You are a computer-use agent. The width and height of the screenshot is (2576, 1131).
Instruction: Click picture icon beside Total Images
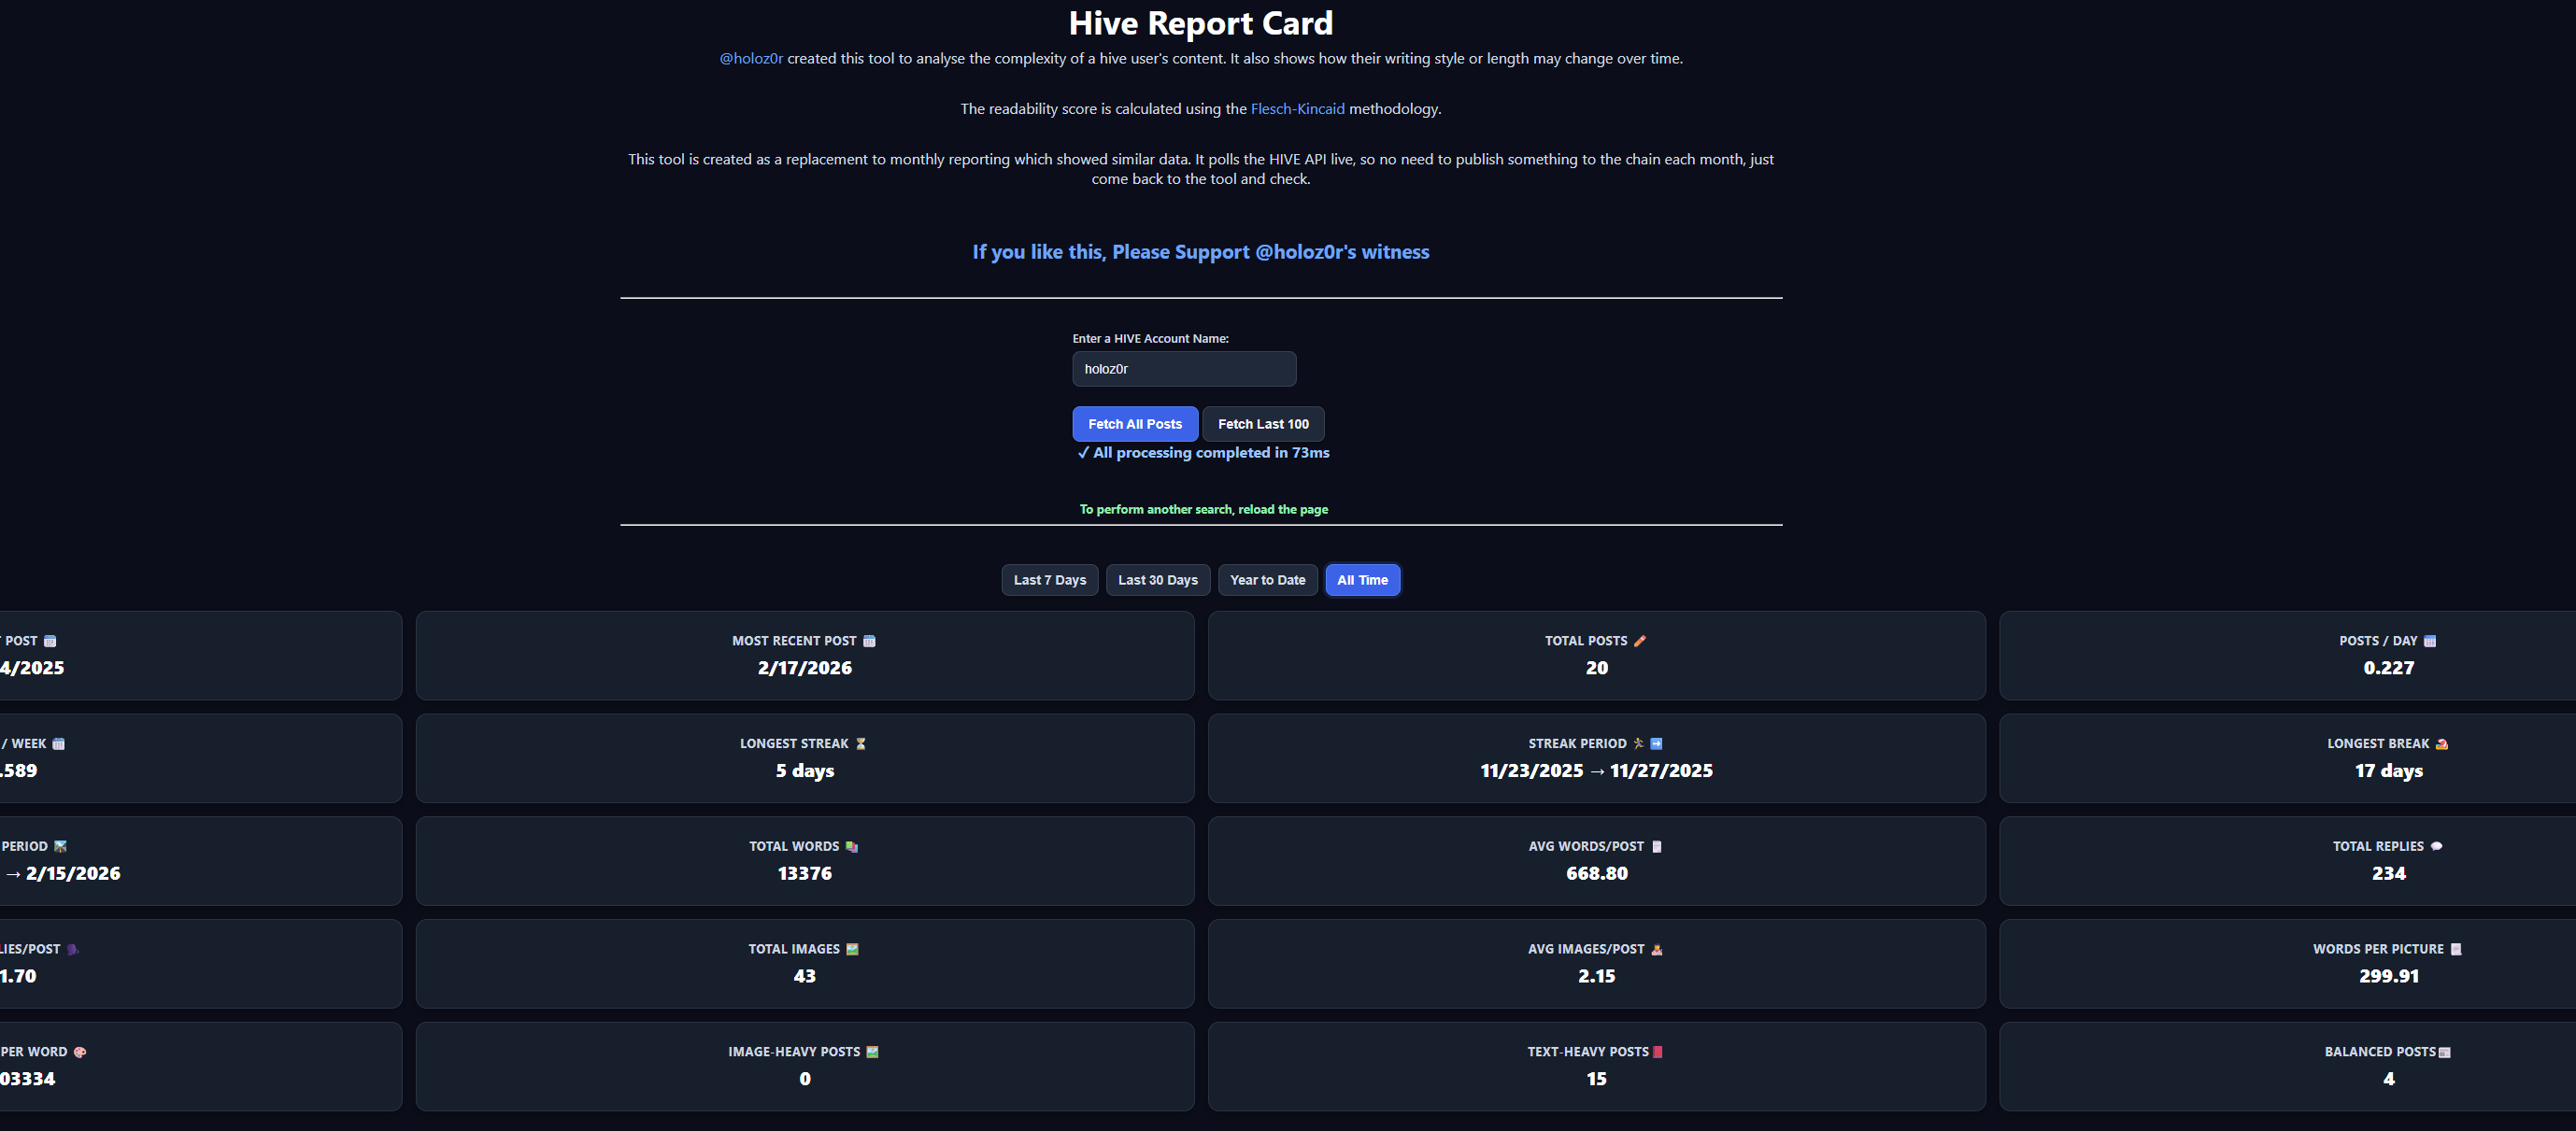(852, 949)
